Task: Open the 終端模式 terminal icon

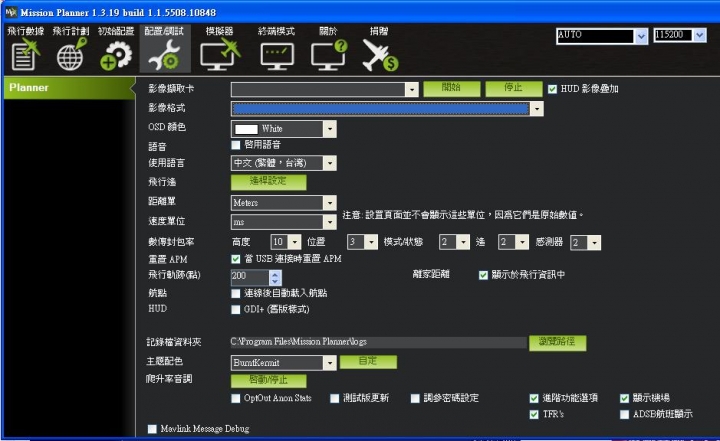Action: click(x=276, y=49)
